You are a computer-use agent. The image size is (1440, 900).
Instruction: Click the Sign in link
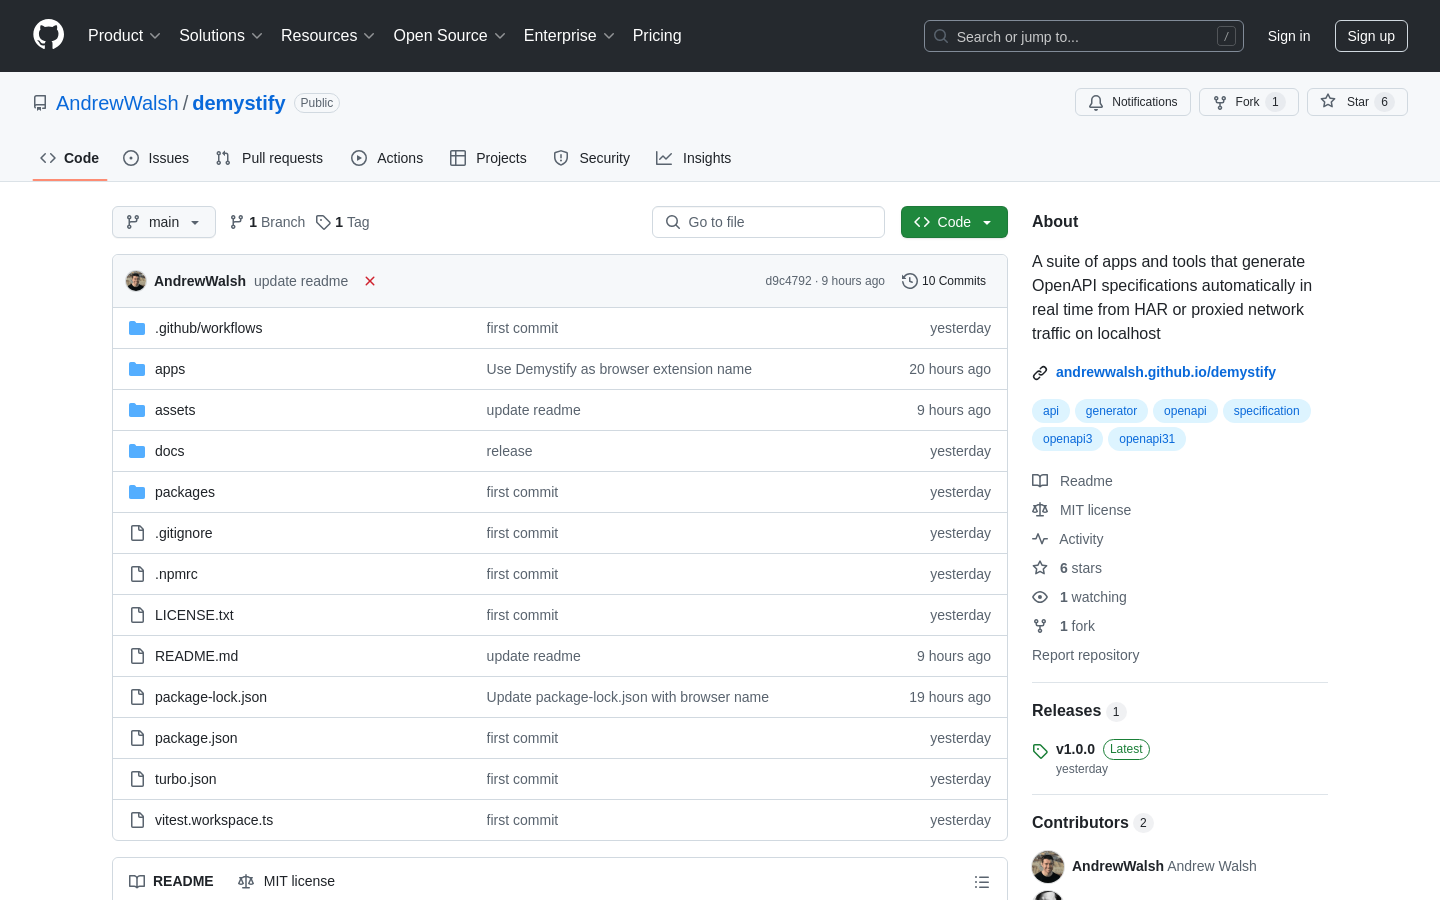(1289, 36)
